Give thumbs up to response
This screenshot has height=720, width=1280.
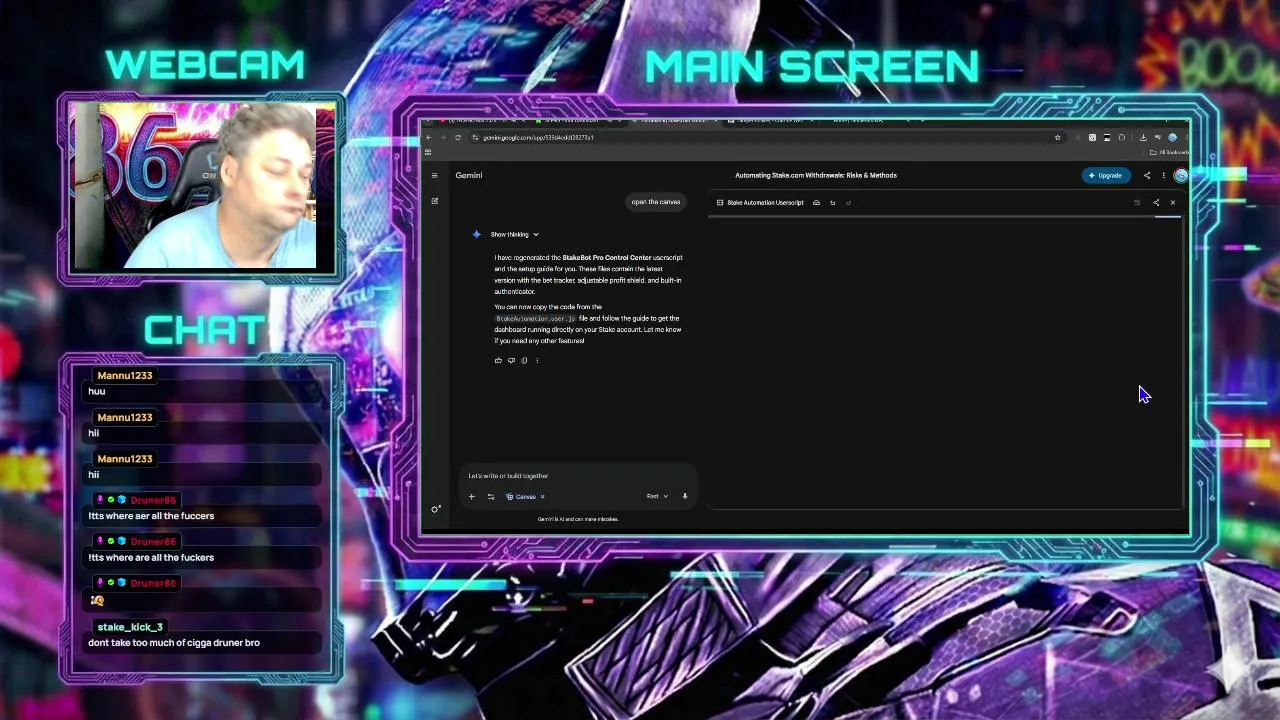(x=498, y=360)
